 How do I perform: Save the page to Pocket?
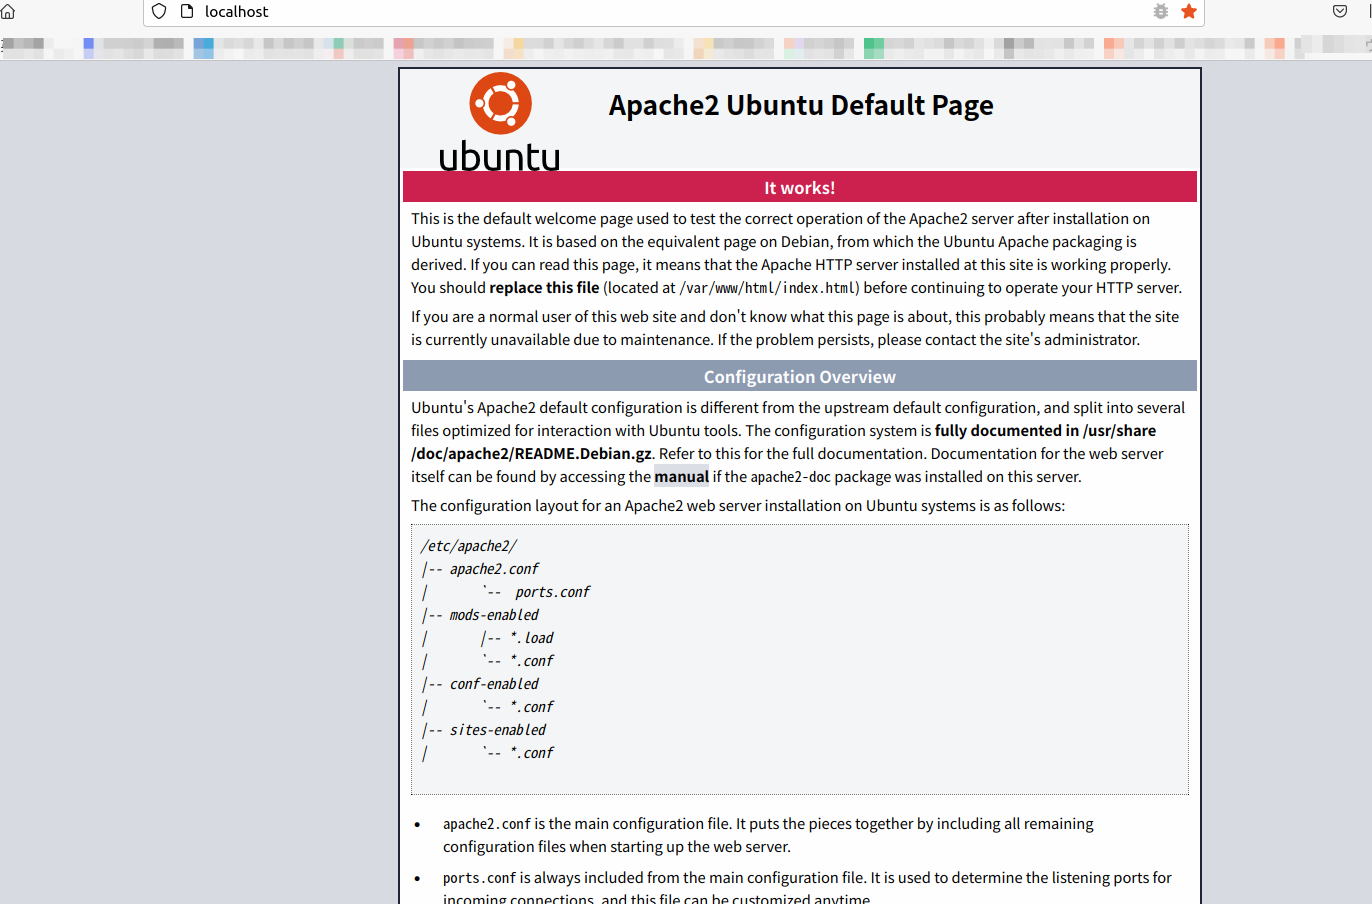(x=1339, y=11)
